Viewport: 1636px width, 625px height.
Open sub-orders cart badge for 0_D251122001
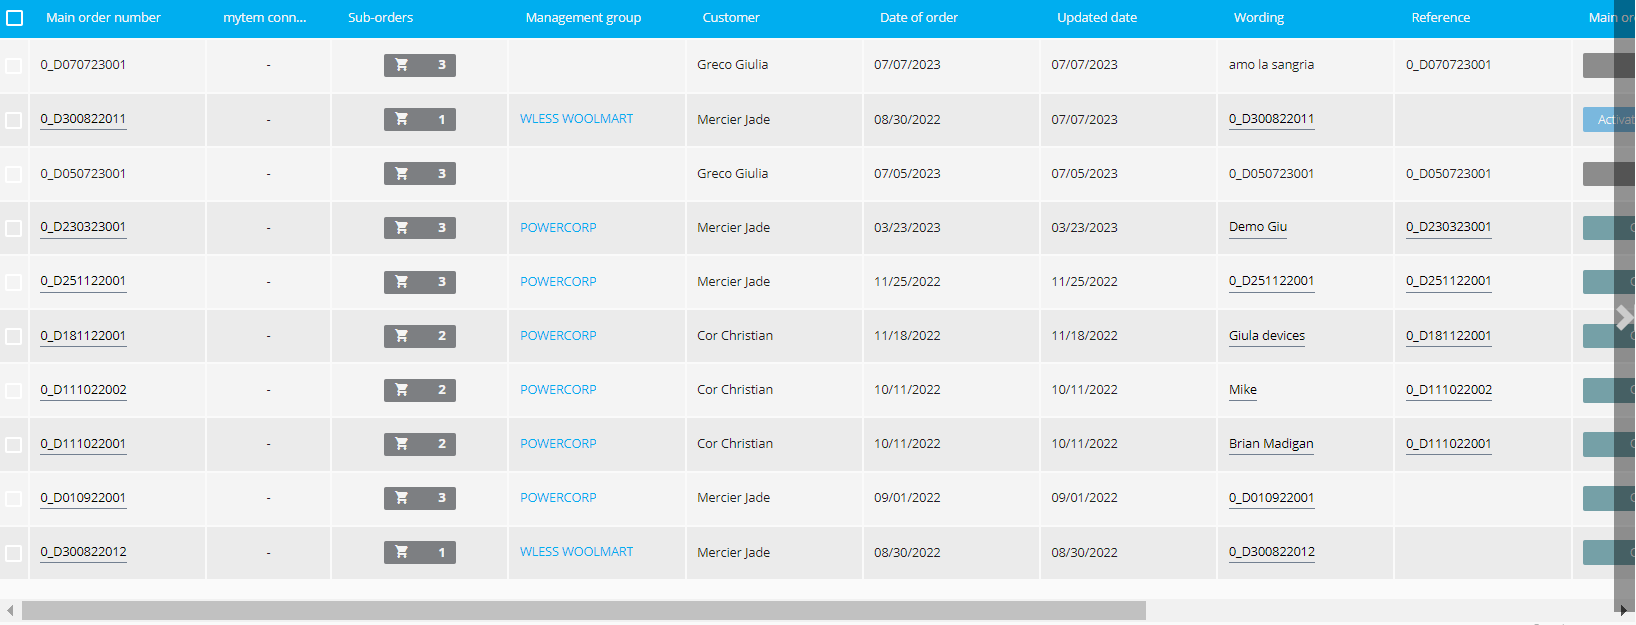[420, 281]
